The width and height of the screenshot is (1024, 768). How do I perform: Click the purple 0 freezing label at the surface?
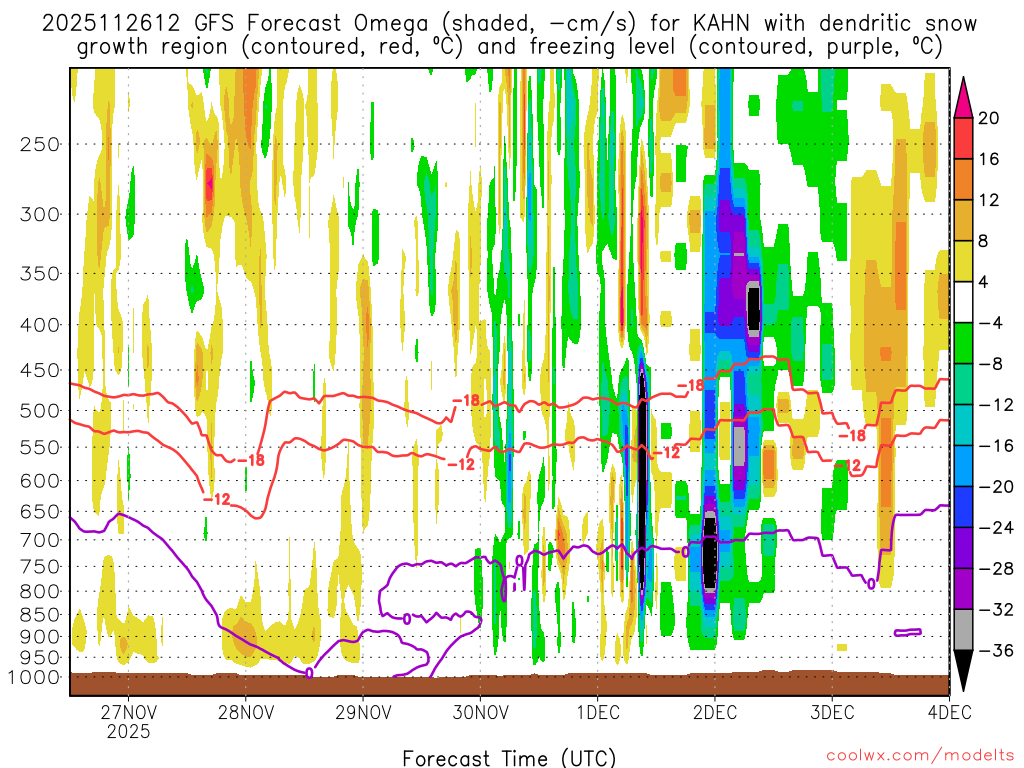309,672
